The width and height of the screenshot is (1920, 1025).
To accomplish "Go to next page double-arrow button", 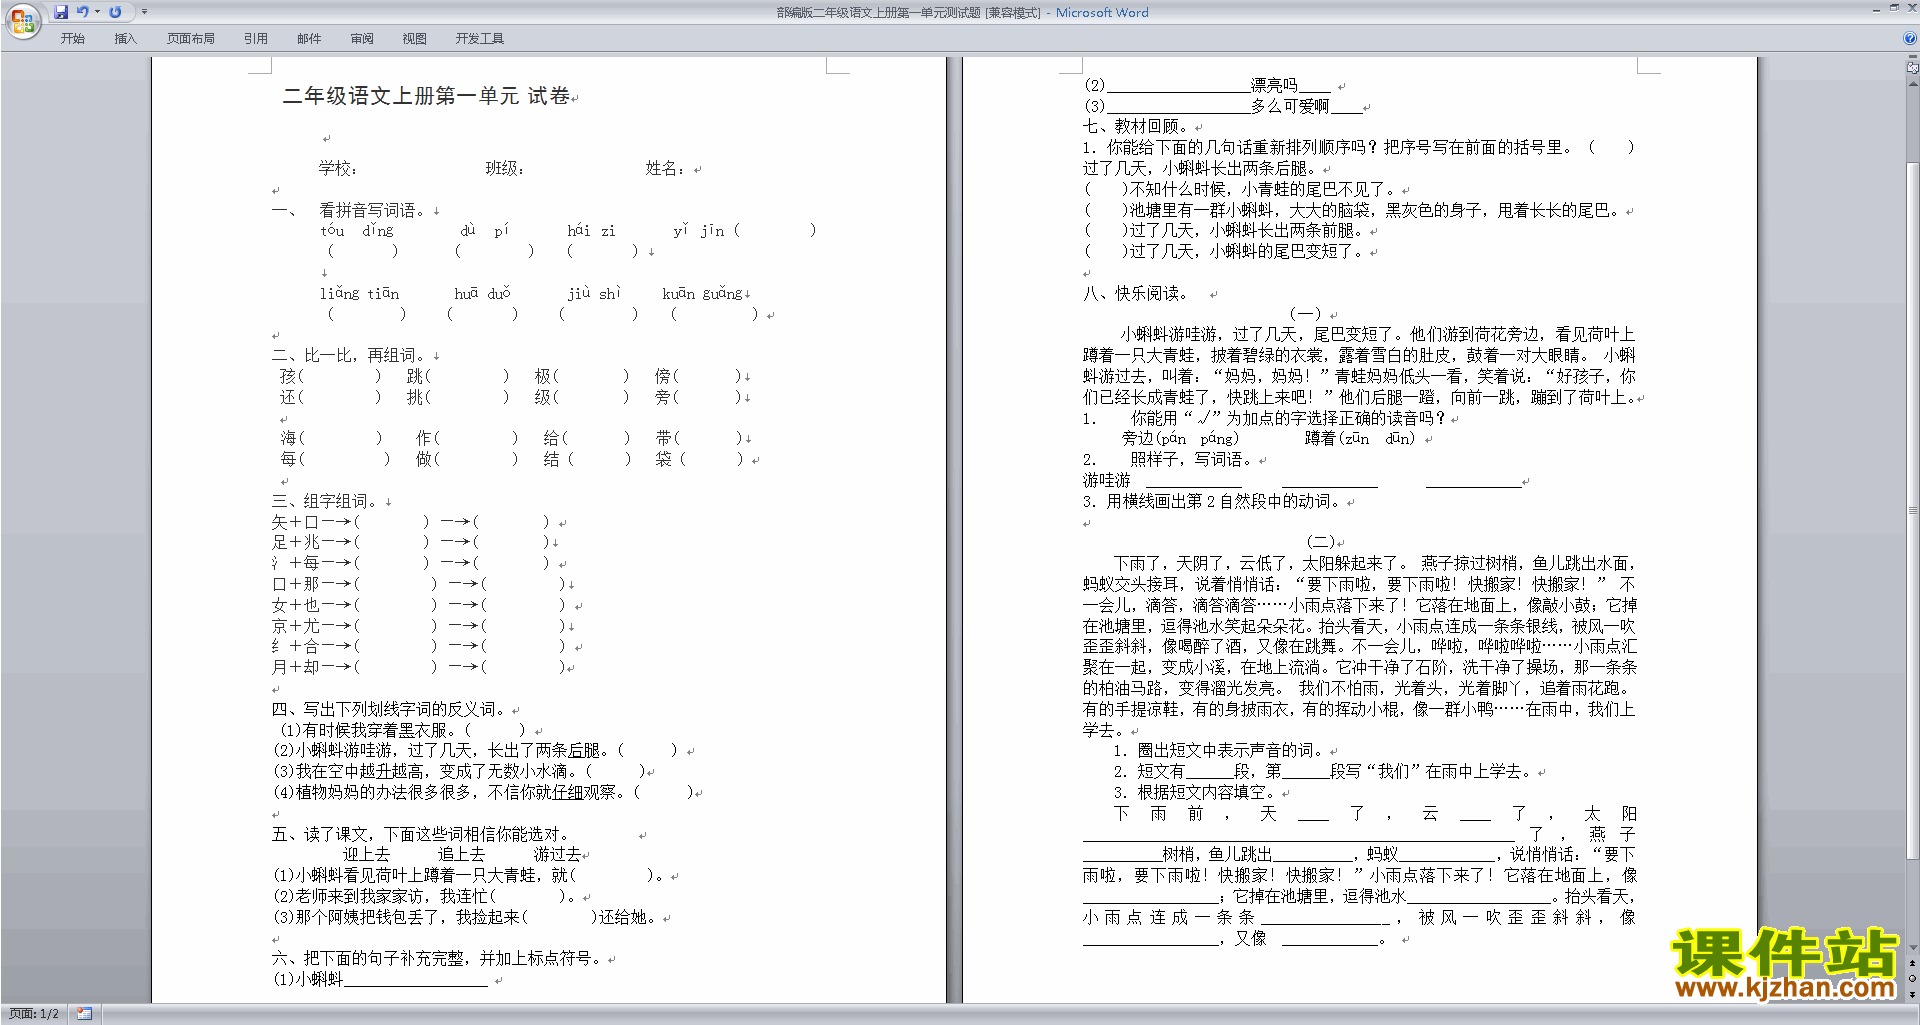I will pyautogui.click(x=1913, y=994).
